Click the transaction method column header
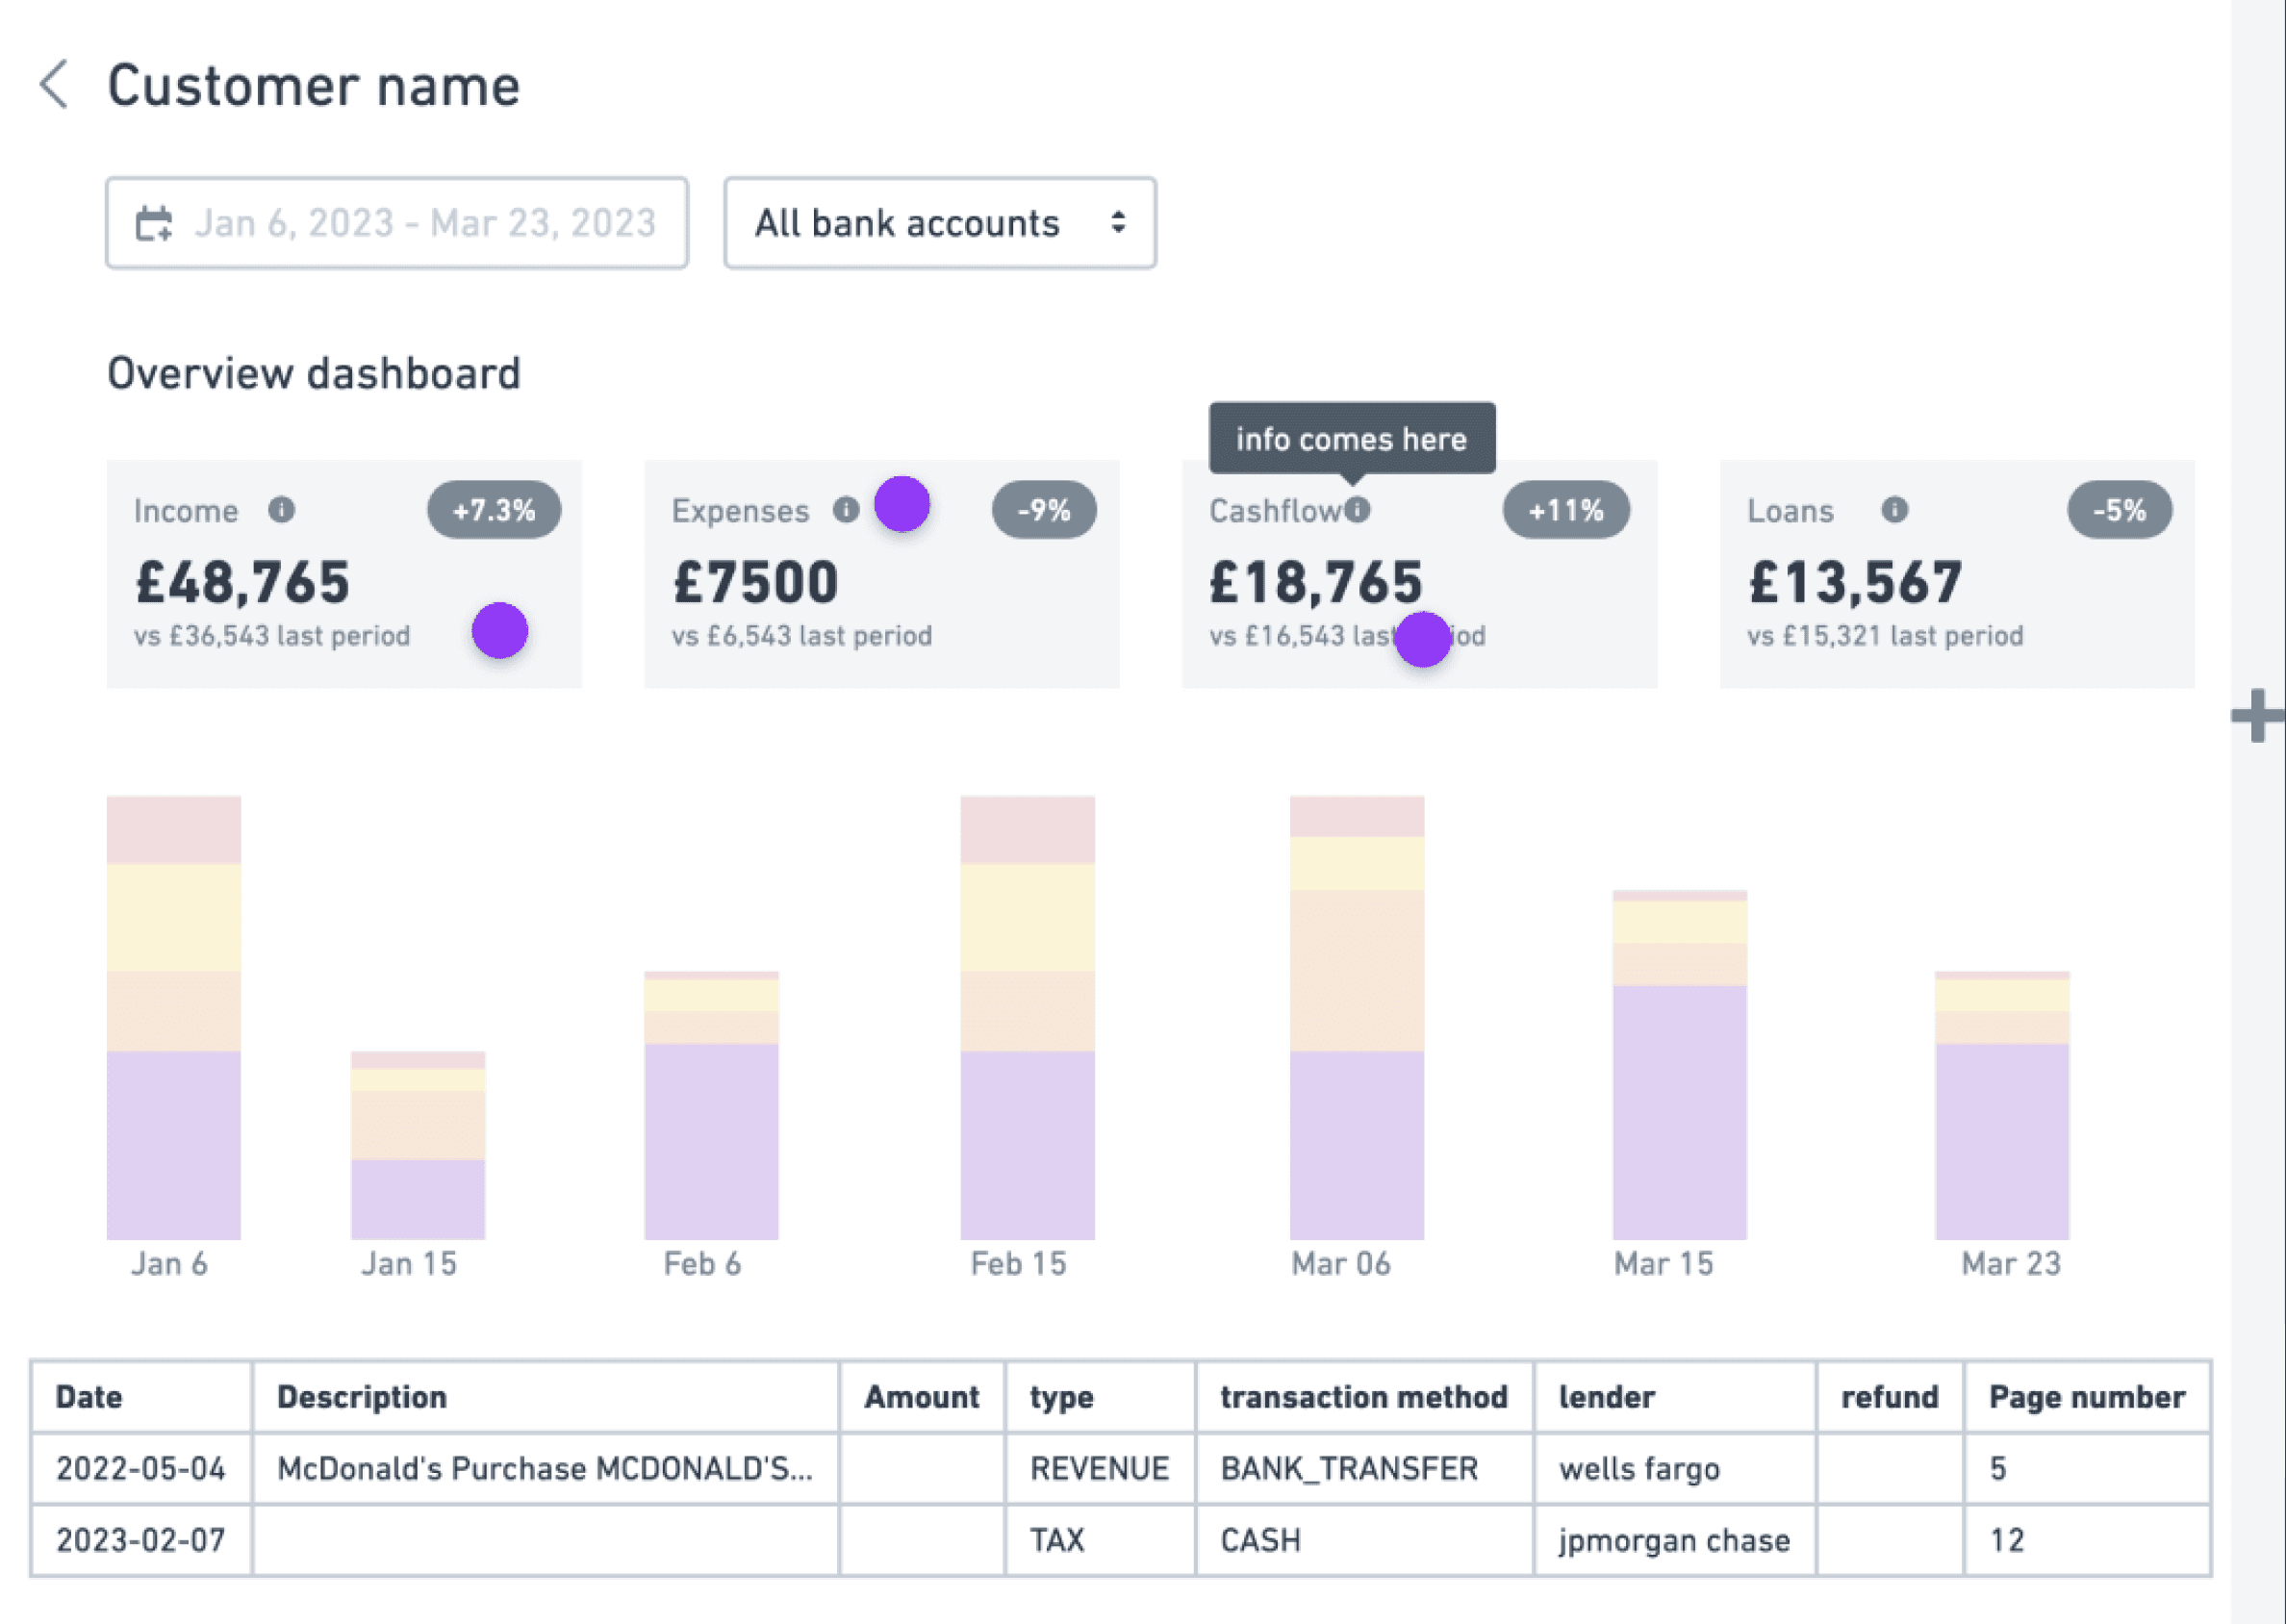The image size is (2286, 1624). (1363, 1397)
